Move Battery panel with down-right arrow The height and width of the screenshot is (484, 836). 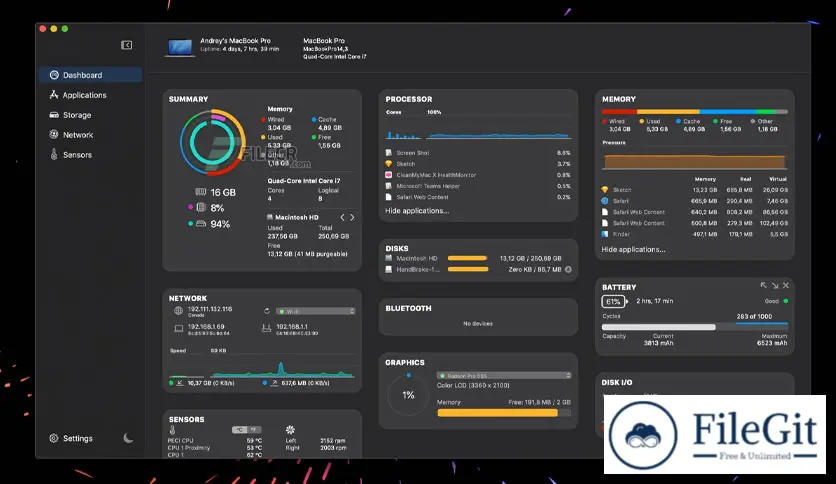[x=775, y=286]
